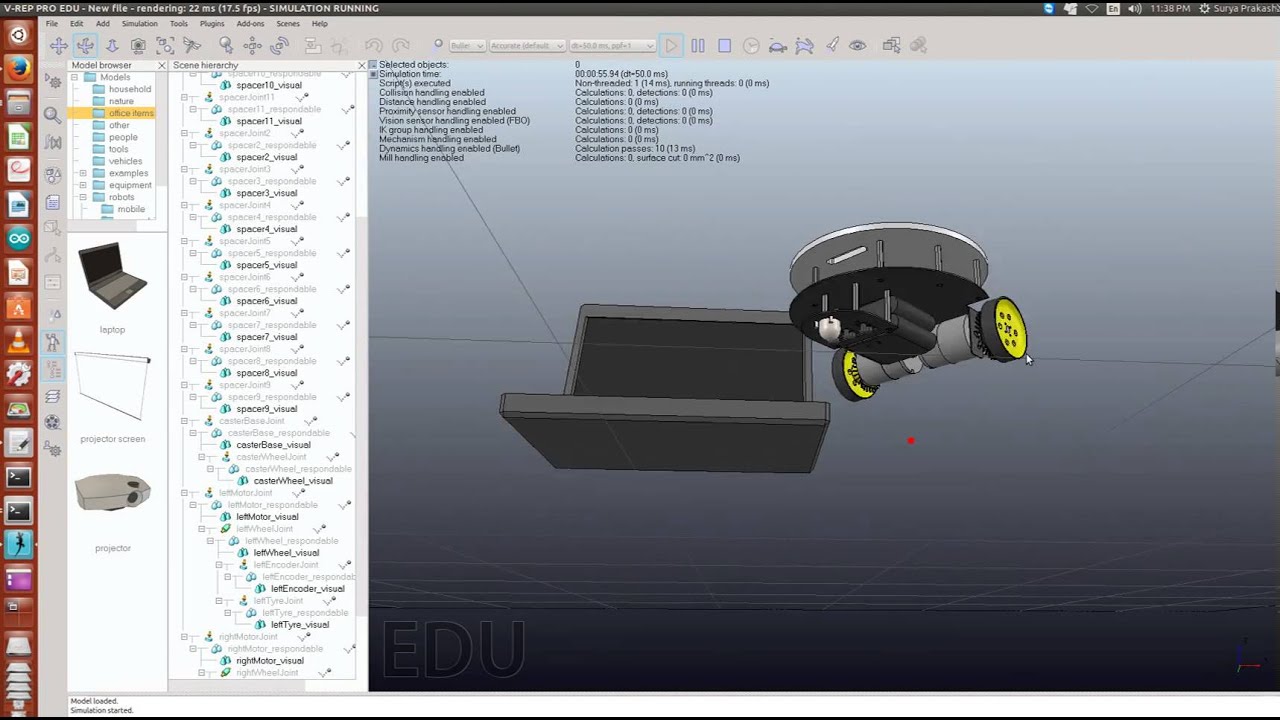Image resolution: width=1280 pixels, height=720 pixels.
Task: Toggle visualization with the eye icon
Action: coord(858,45)
